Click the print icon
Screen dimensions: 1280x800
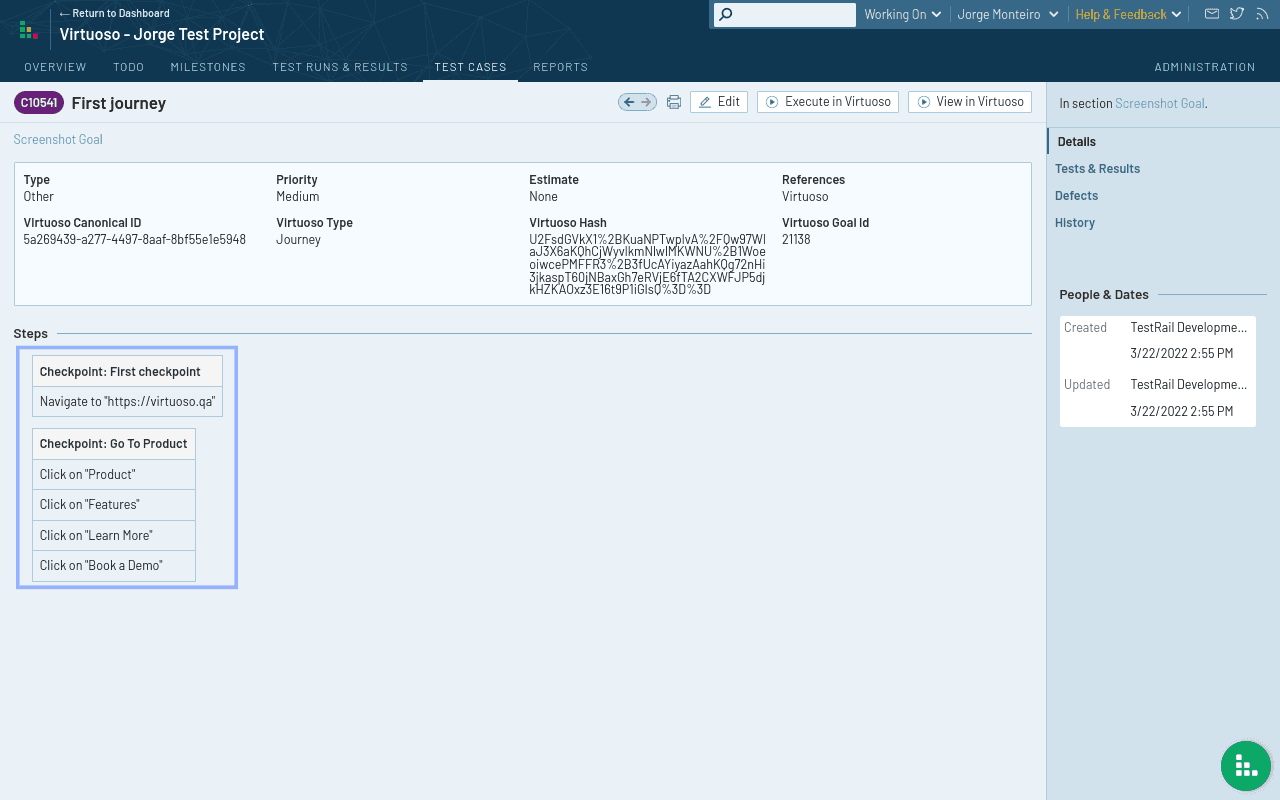click(674, 102)
